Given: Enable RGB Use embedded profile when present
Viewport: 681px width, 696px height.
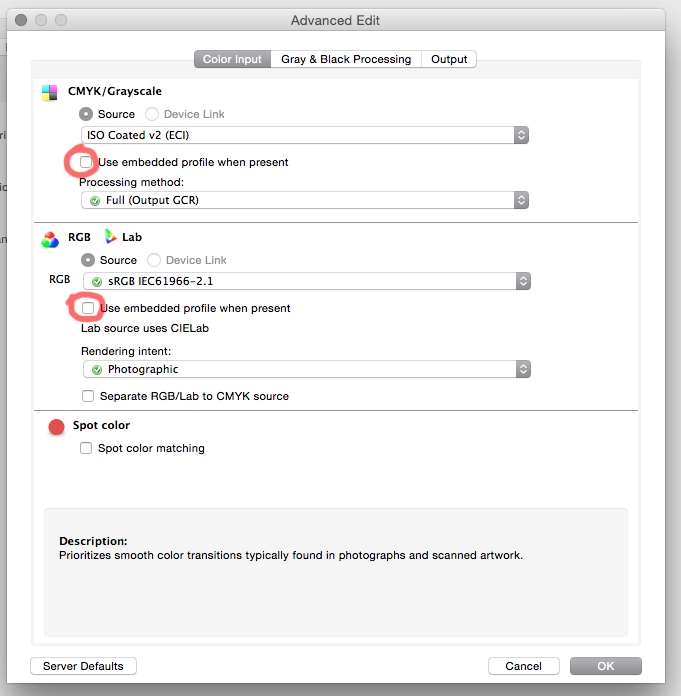Looking at the screenshot, I should 88,308.
